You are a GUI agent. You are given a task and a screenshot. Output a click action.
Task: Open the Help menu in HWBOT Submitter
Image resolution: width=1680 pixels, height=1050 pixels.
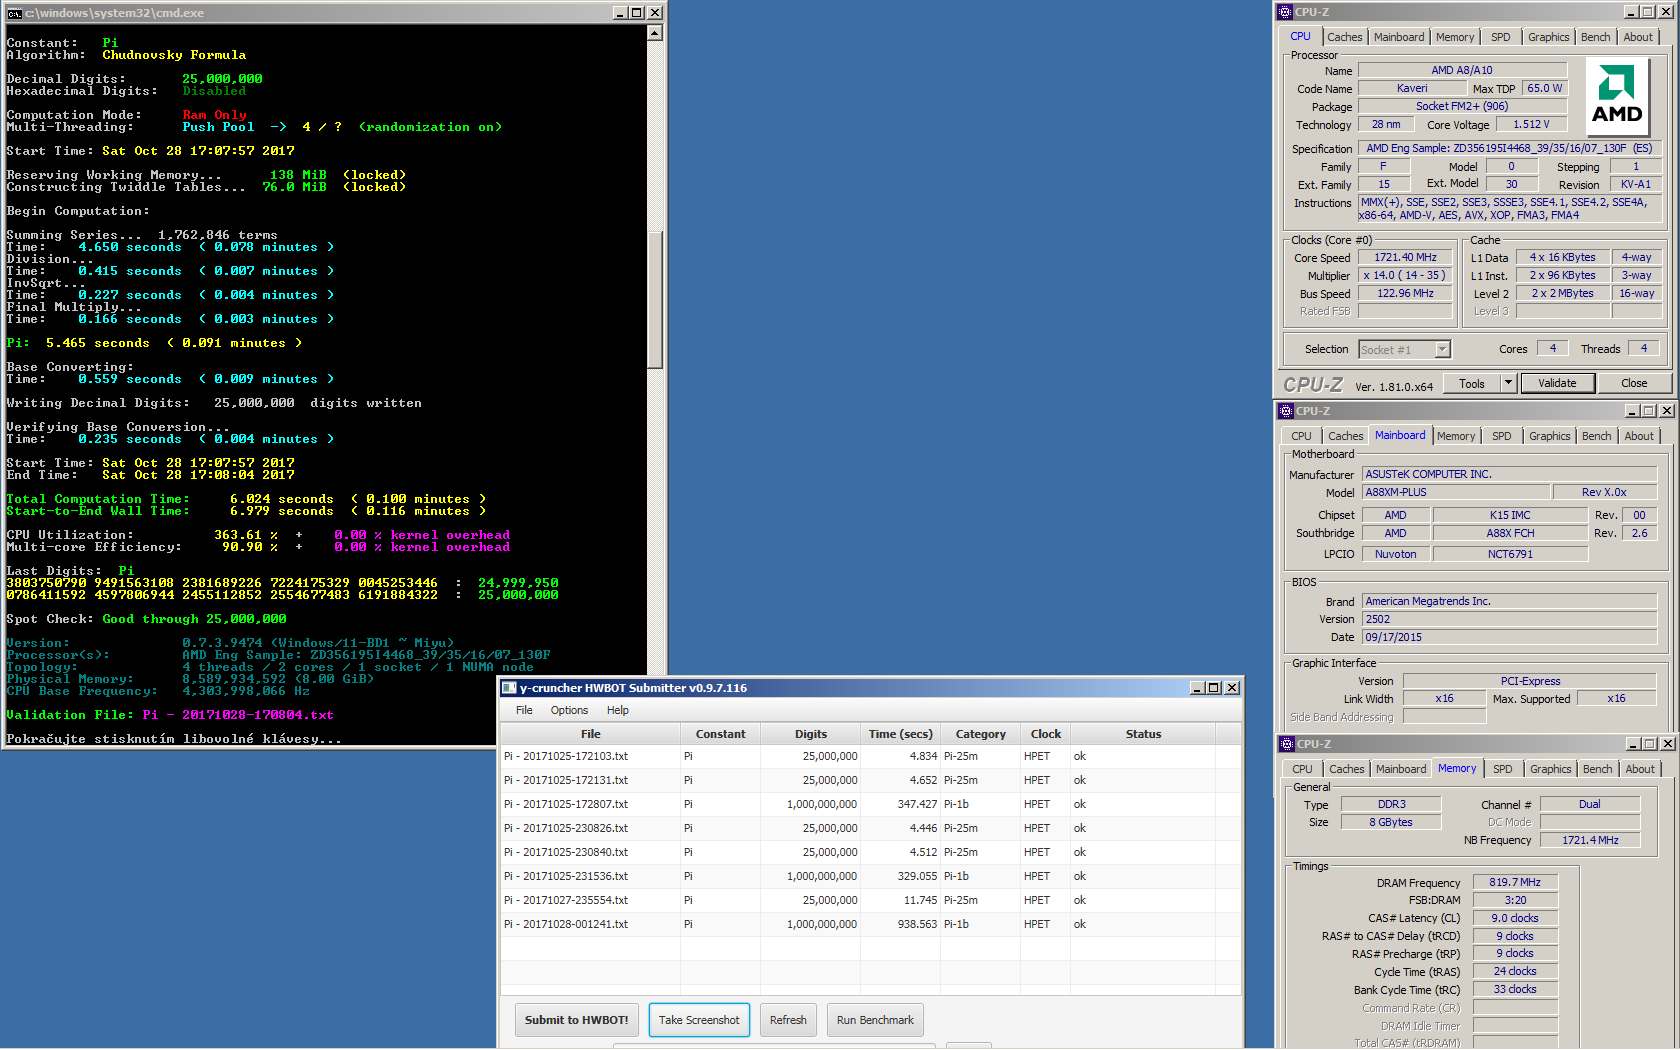(618, 710)
